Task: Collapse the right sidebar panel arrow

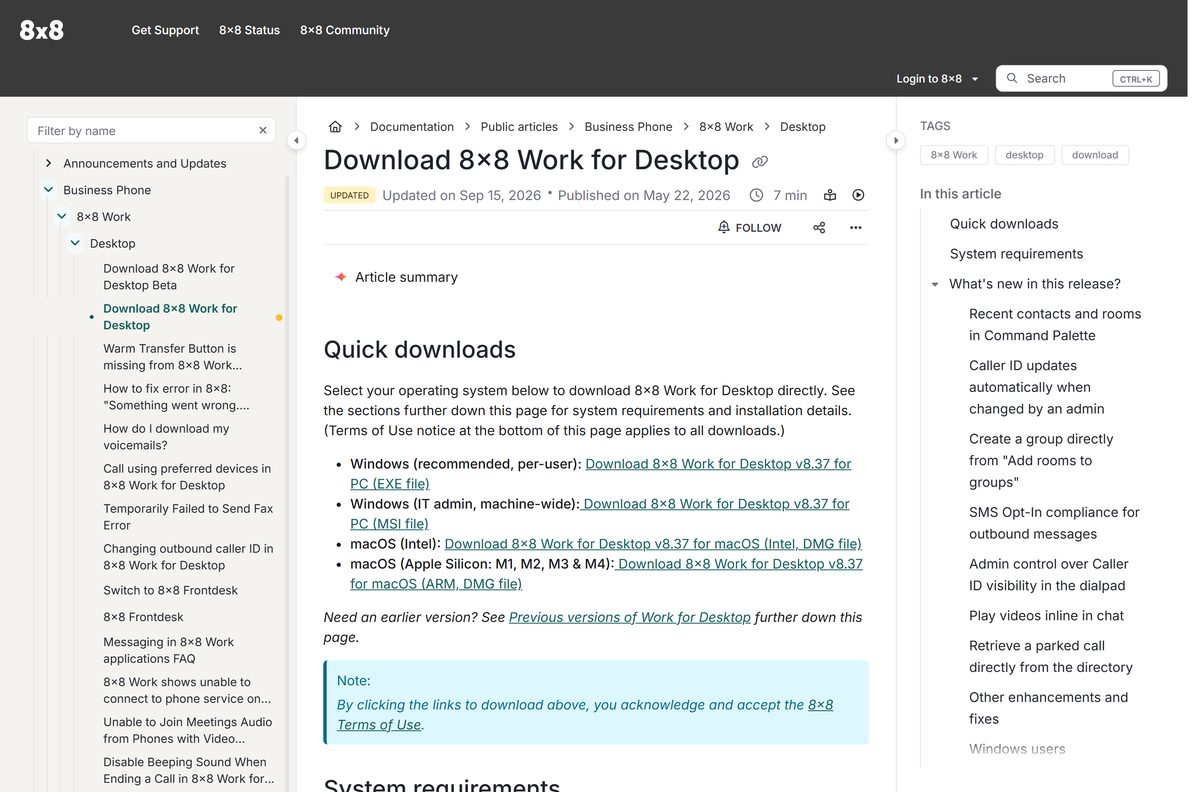Action: point(896,141)
